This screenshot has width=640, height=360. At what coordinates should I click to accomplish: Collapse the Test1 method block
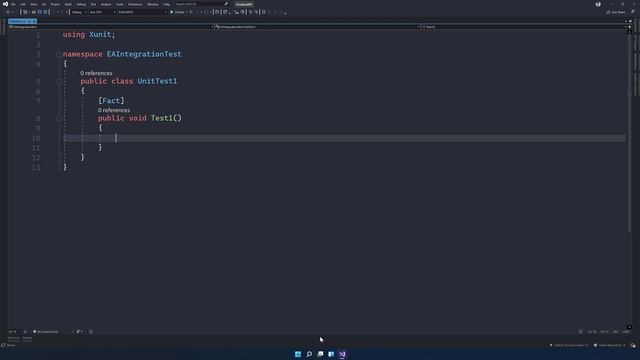[x=59, y=118]
